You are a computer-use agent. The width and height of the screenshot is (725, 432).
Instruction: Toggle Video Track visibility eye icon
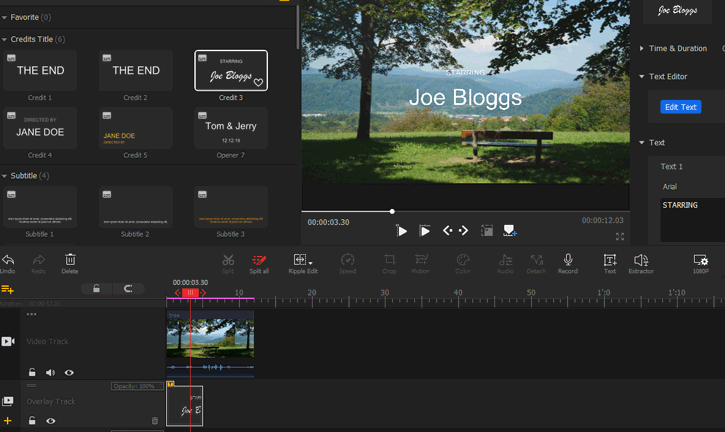(x=69, y=372)
